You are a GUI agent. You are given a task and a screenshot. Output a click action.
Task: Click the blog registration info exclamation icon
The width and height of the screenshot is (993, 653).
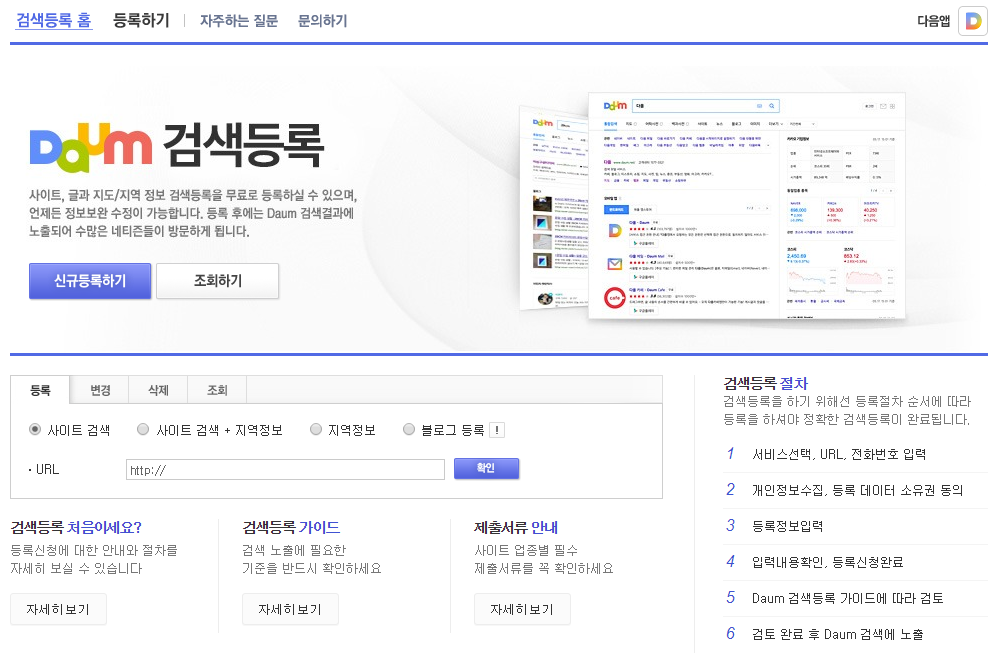497,430
